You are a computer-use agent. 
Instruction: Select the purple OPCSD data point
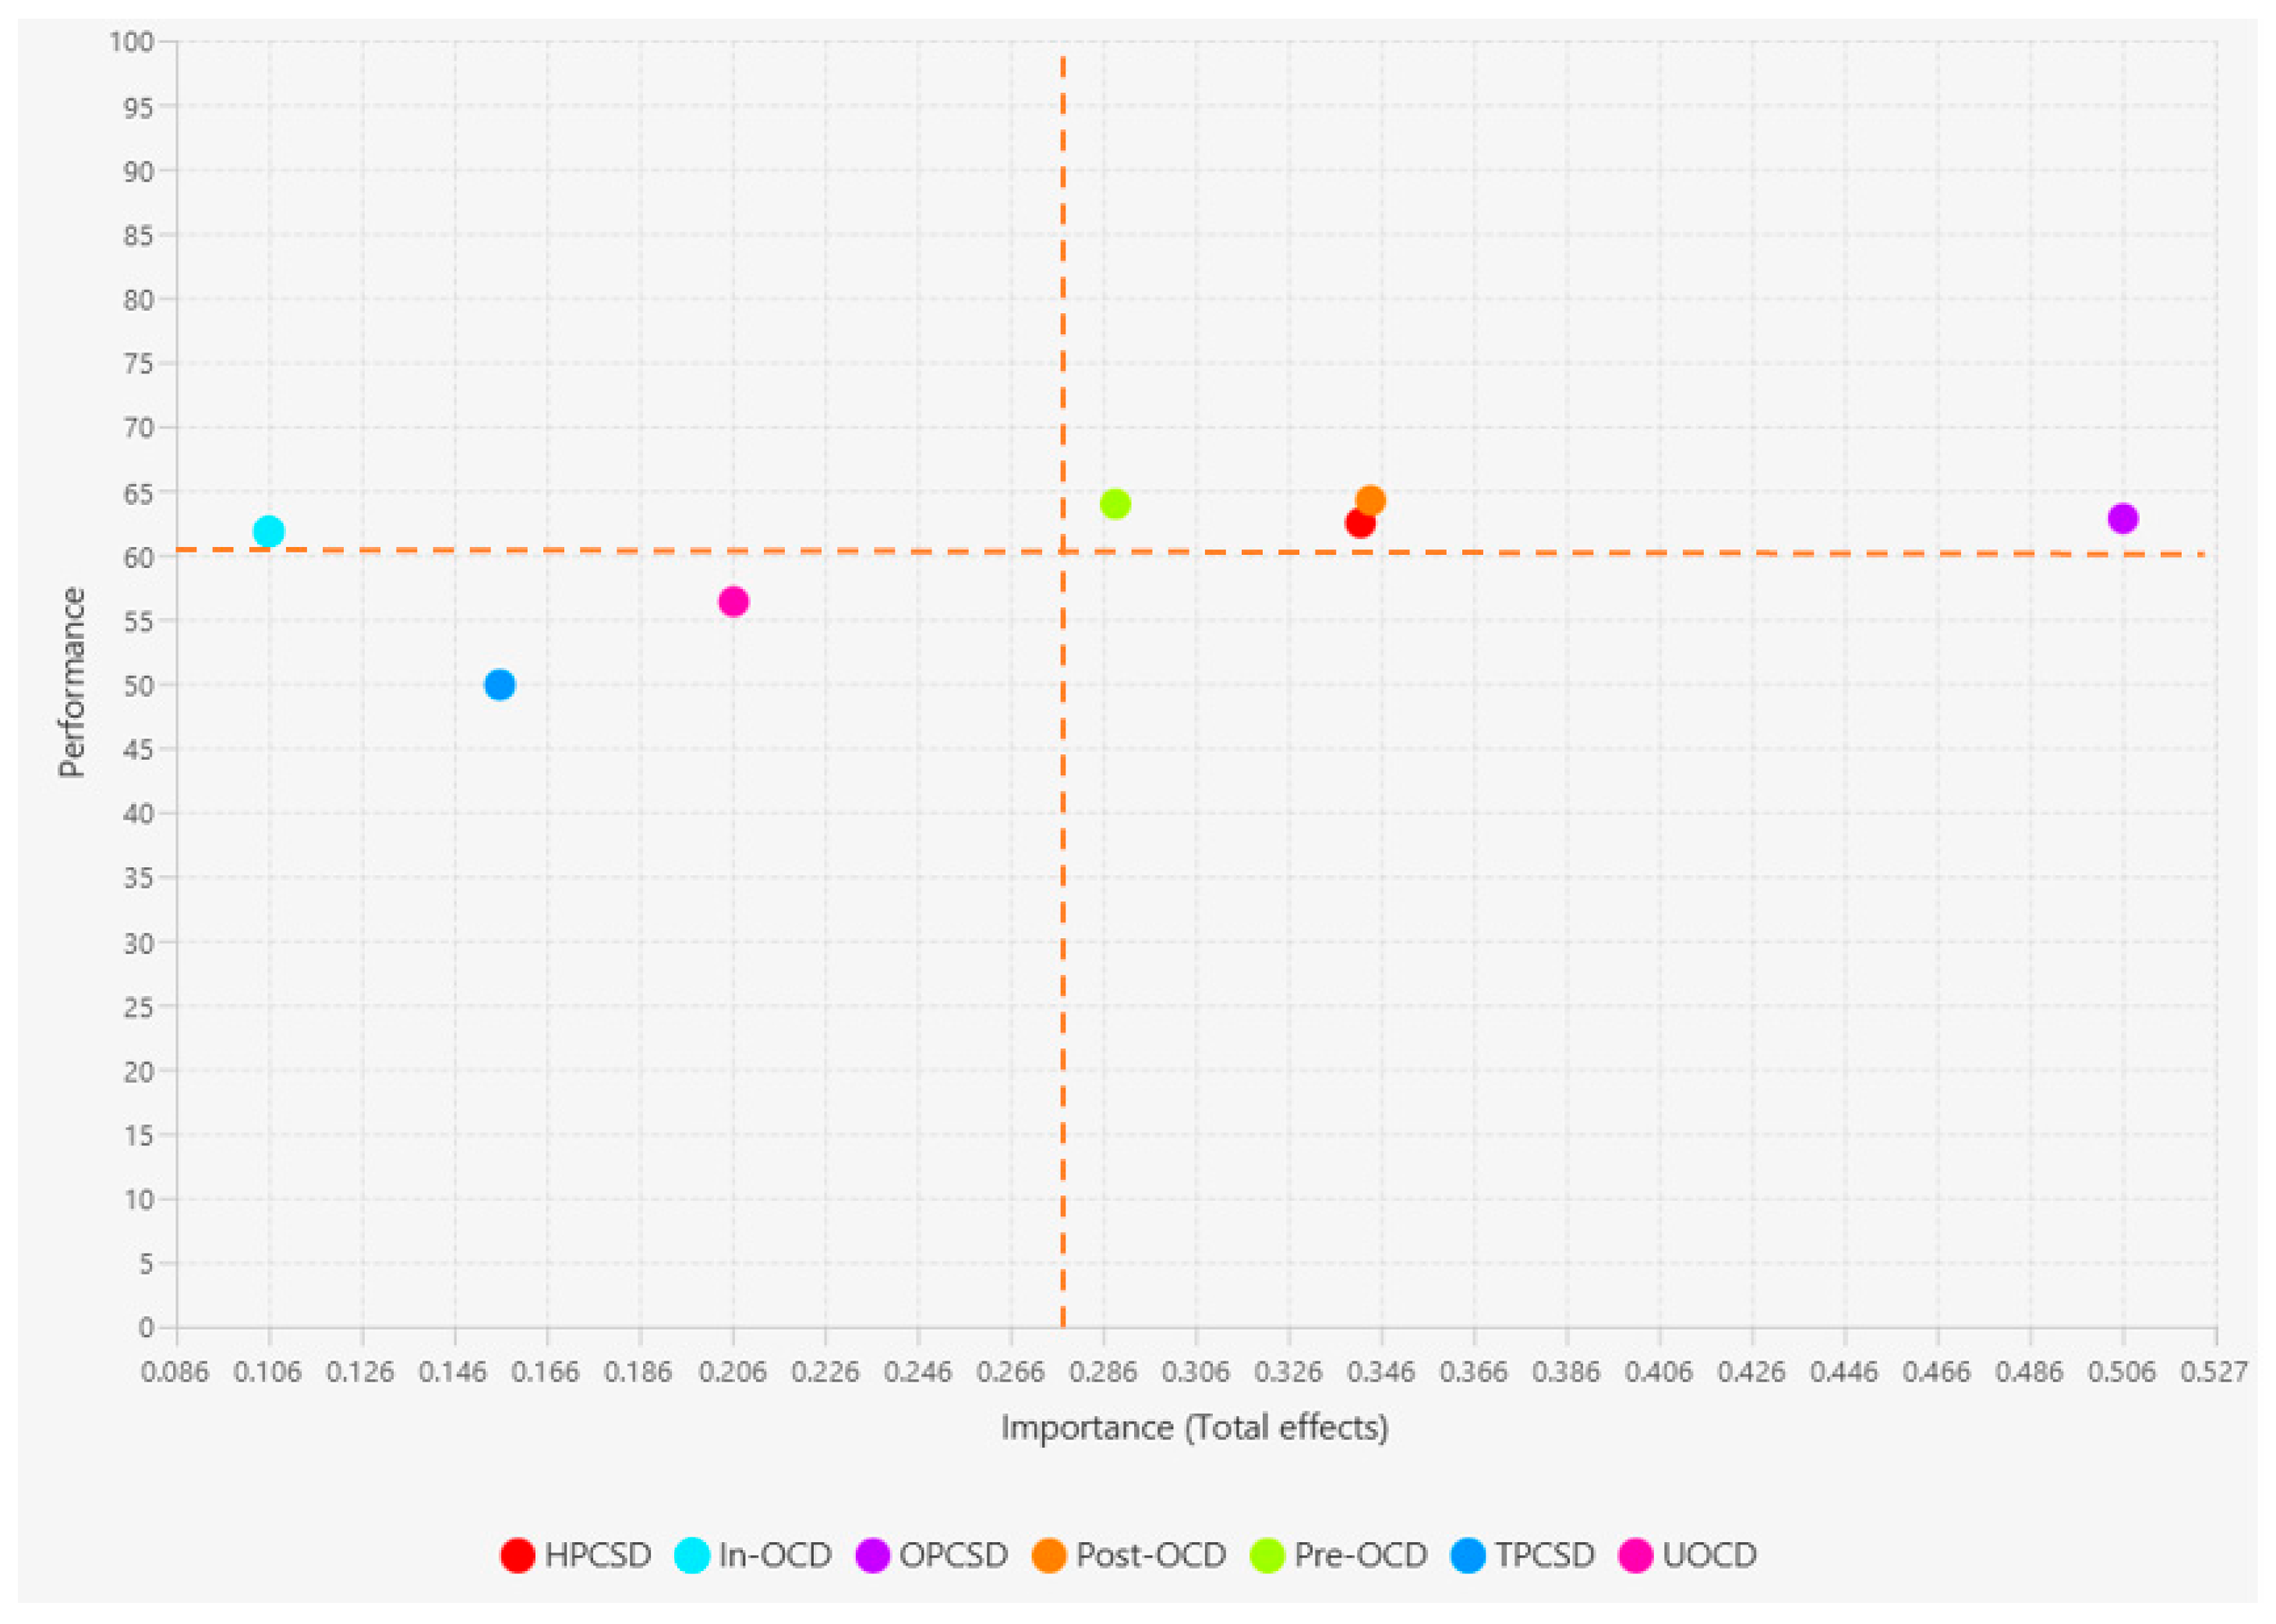point(2123,518)
